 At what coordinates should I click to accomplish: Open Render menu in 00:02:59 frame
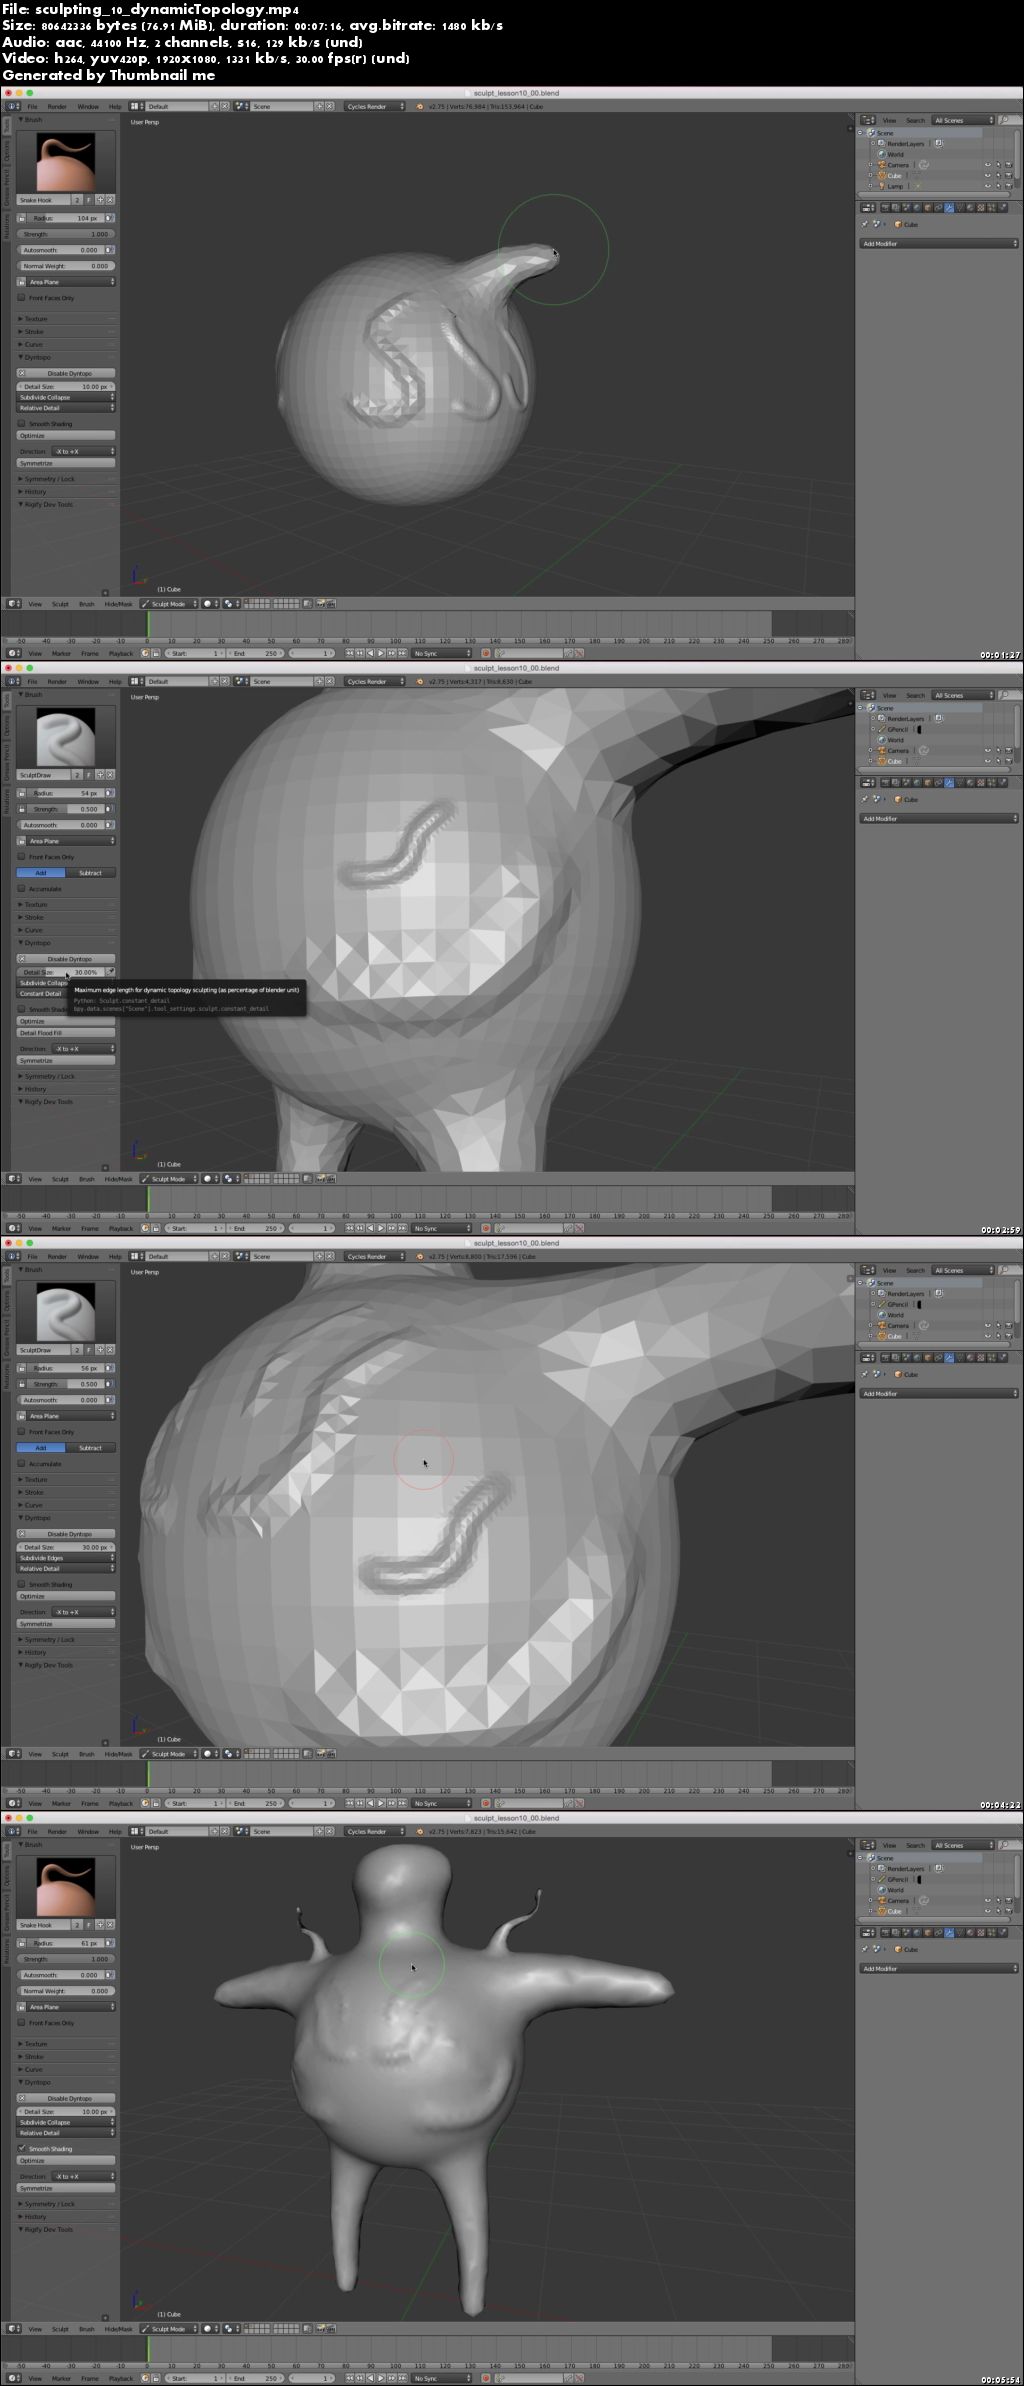pos(57,681)
